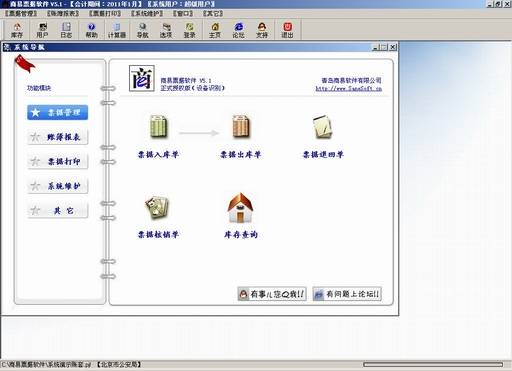Open the SangSoft website hyperlink

coord(349,89)
